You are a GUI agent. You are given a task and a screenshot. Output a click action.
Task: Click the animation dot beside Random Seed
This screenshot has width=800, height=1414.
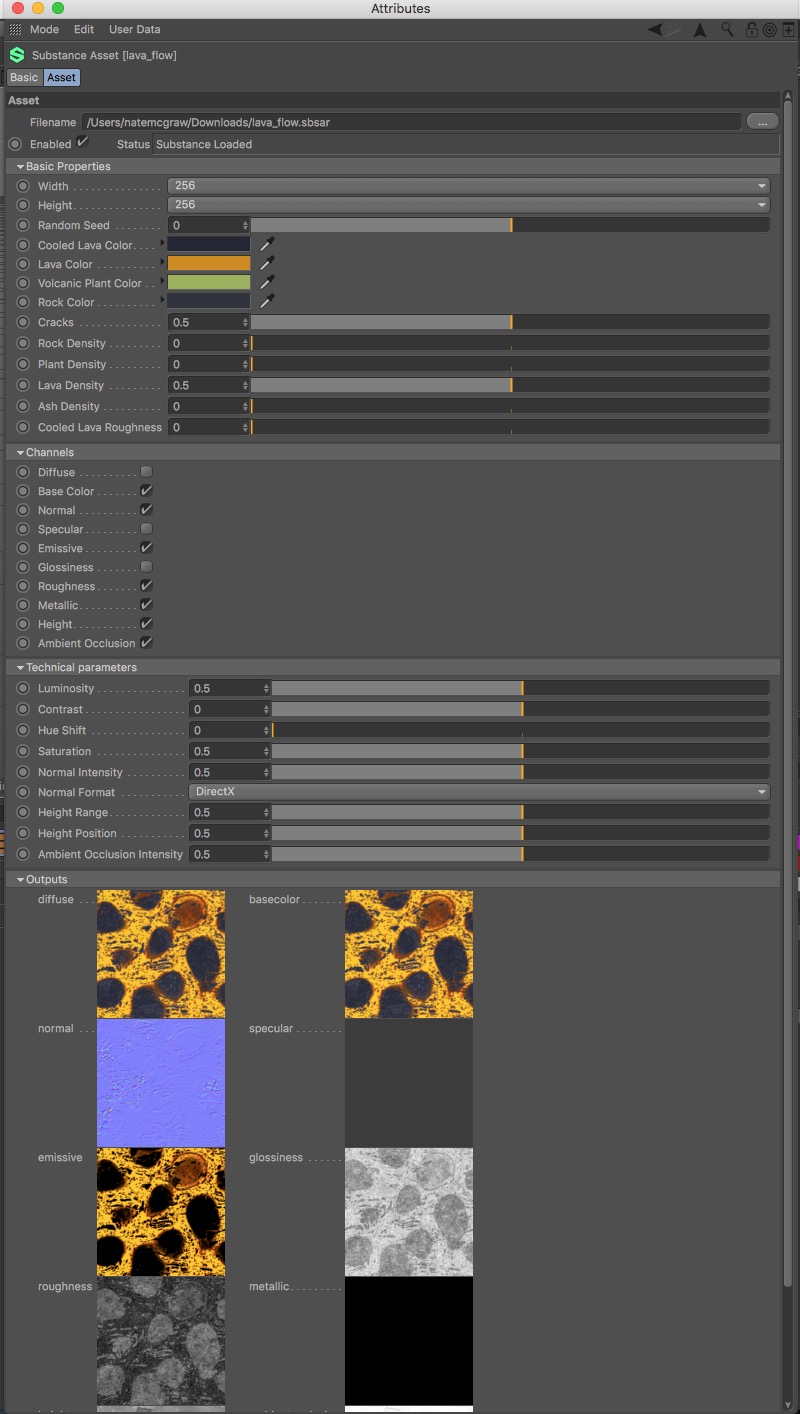coord(23,225)
